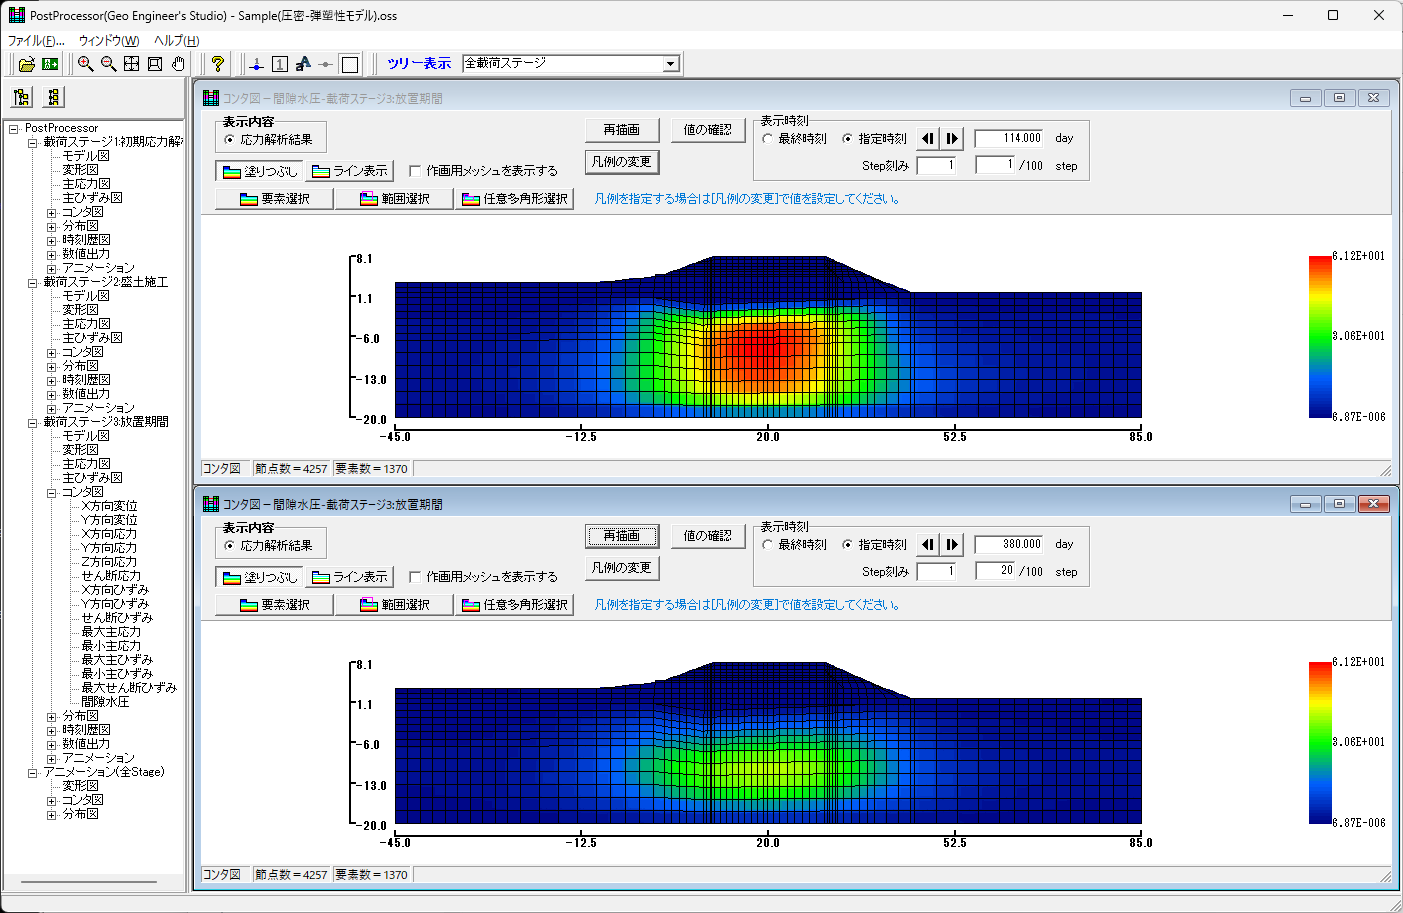Screen dimensions: 1403x913
Task: Click 値の確認 button in upper window
Action: click(707, 130)
